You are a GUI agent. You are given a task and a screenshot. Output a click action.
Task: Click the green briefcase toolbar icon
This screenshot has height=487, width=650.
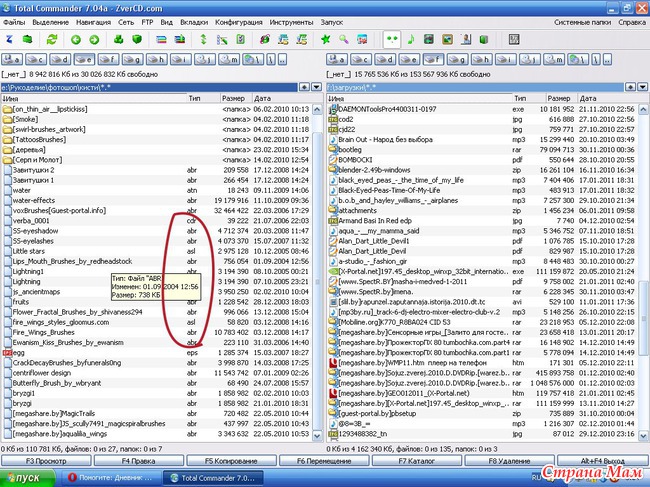click(28, 39)
